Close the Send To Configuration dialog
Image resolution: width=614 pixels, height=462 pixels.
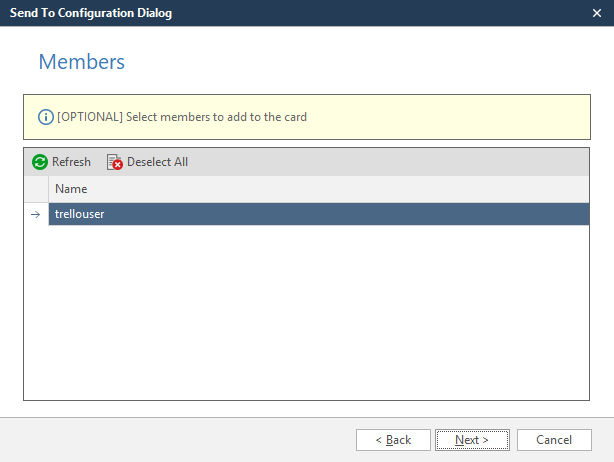(596, 13)
